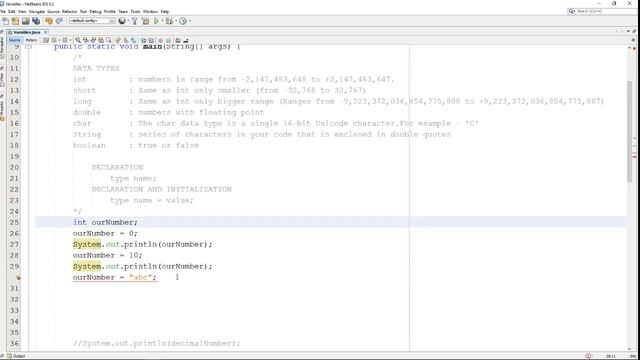The width and height of the screenshot is (640, 360).
Task: Click the Save All toolbar icon
Action: [x=36, y=21]
